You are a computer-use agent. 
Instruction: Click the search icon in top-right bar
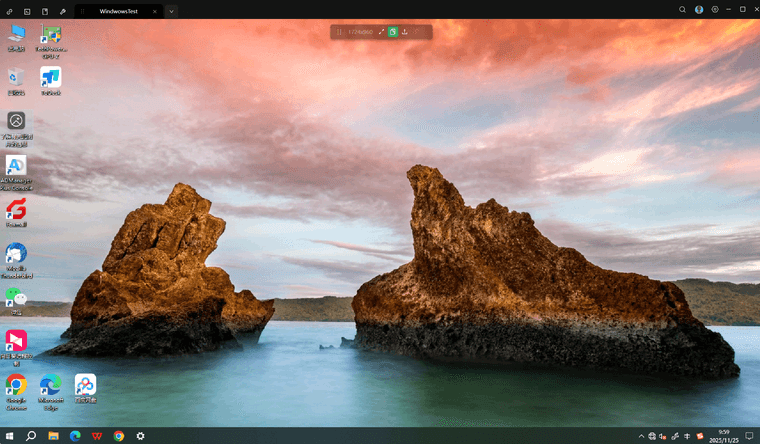[x=682, y=10]
